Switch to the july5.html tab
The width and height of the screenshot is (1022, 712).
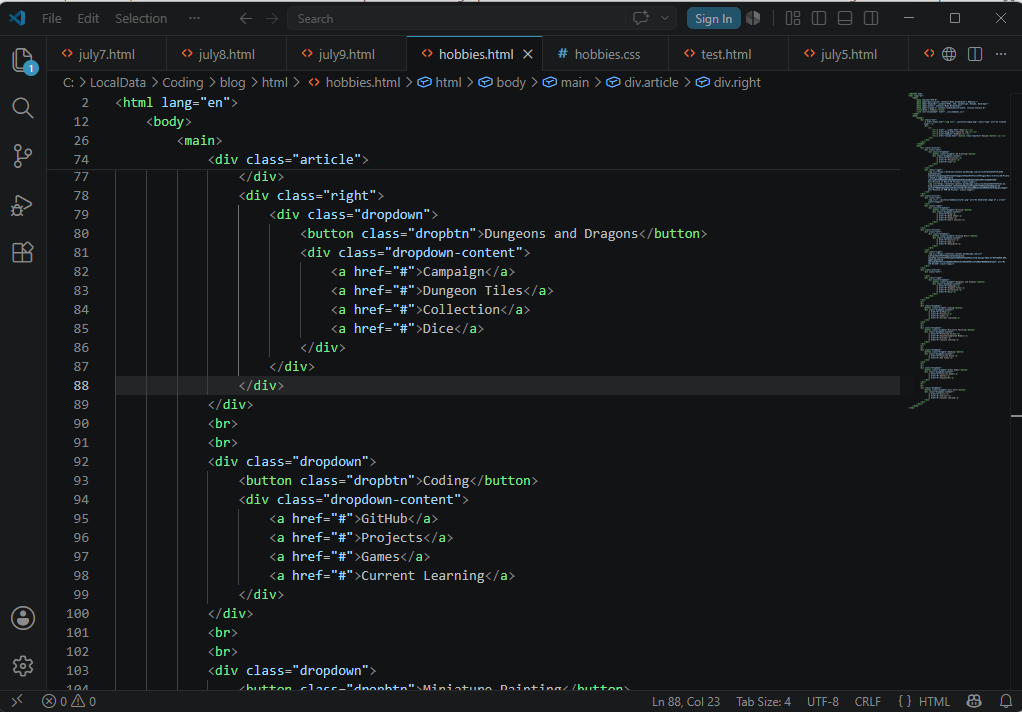pyautogui.click(x=848, y=54)
